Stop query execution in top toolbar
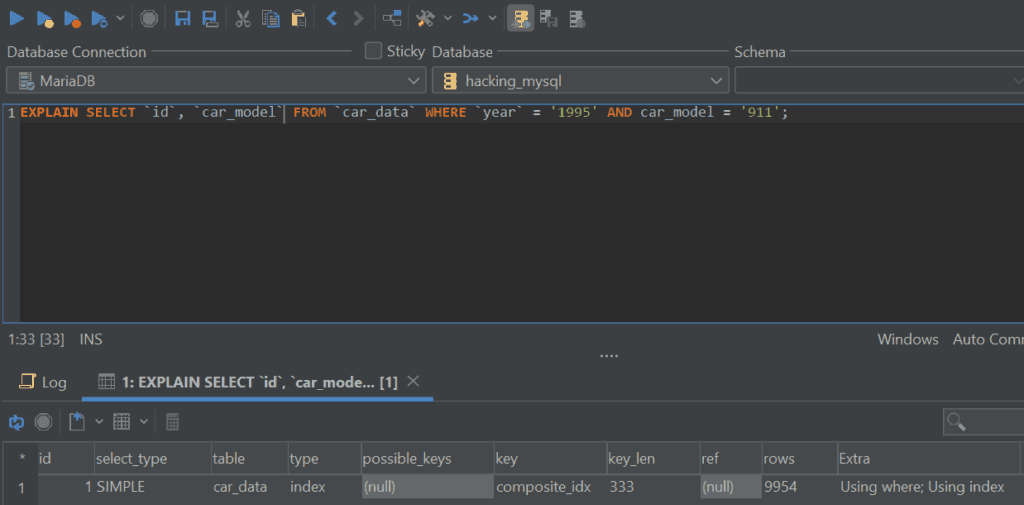Image resolution: width=1024 pixels, height=505 pixels. [149, 18]
